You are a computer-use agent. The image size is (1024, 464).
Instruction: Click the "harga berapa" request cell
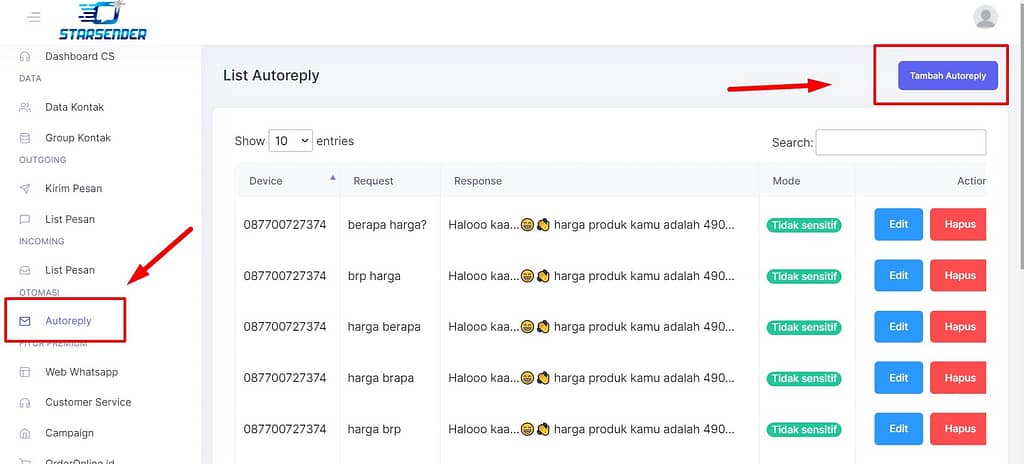click(384, 327)
